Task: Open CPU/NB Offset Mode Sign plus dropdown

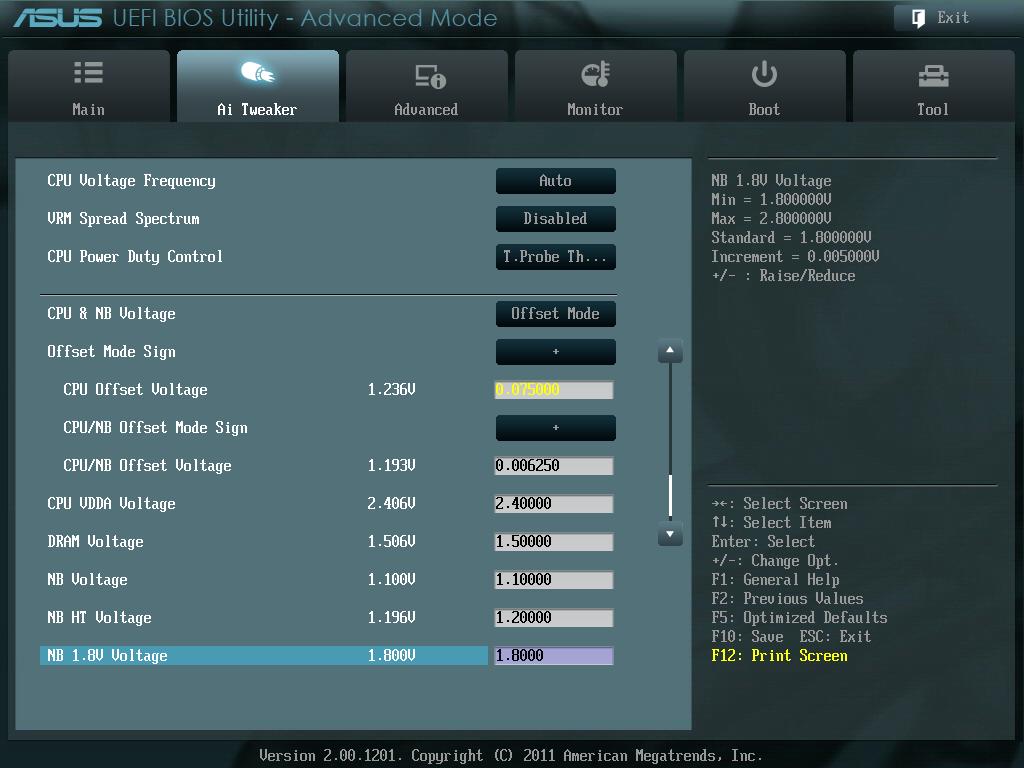Action: point(556,428)
